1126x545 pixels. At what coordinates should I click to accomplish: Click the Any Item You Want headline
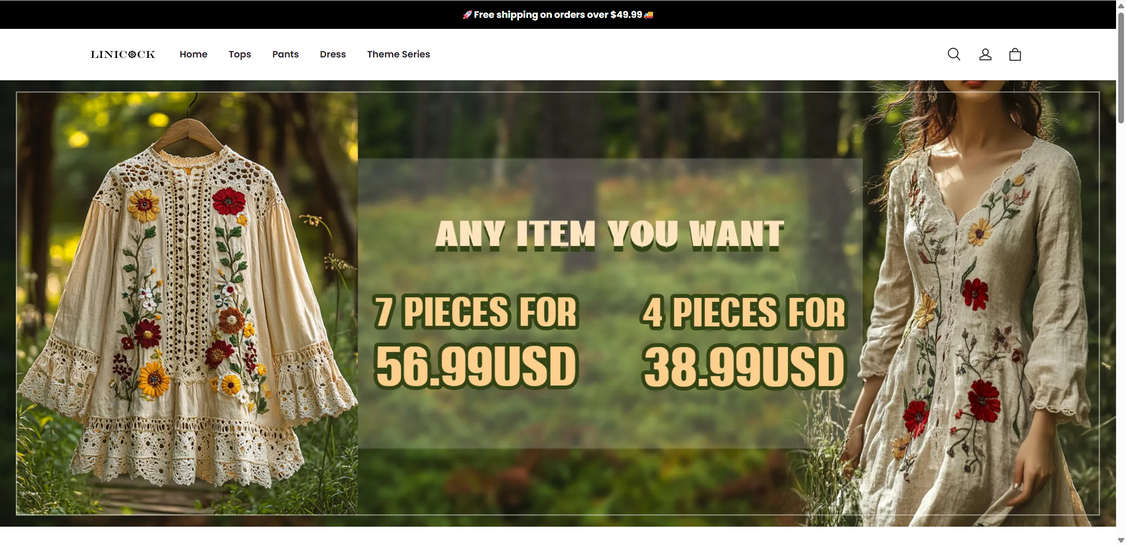coord(610,235)
